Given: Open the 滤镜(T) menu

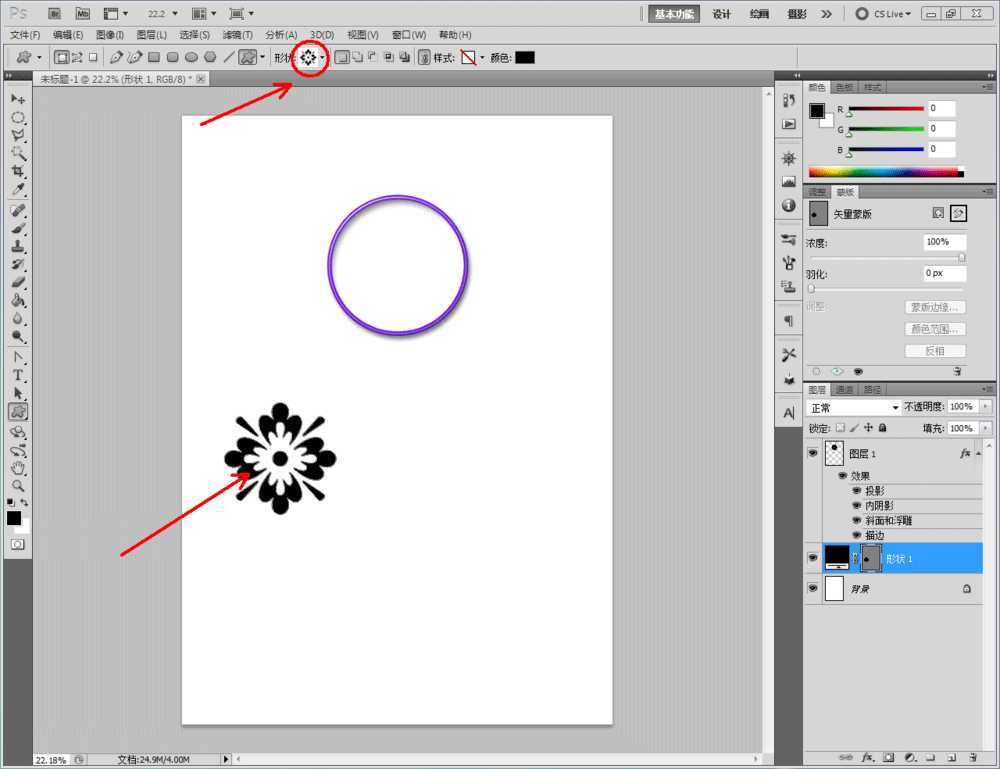Looking at the screenshot, I should click(x=236, y=35).
